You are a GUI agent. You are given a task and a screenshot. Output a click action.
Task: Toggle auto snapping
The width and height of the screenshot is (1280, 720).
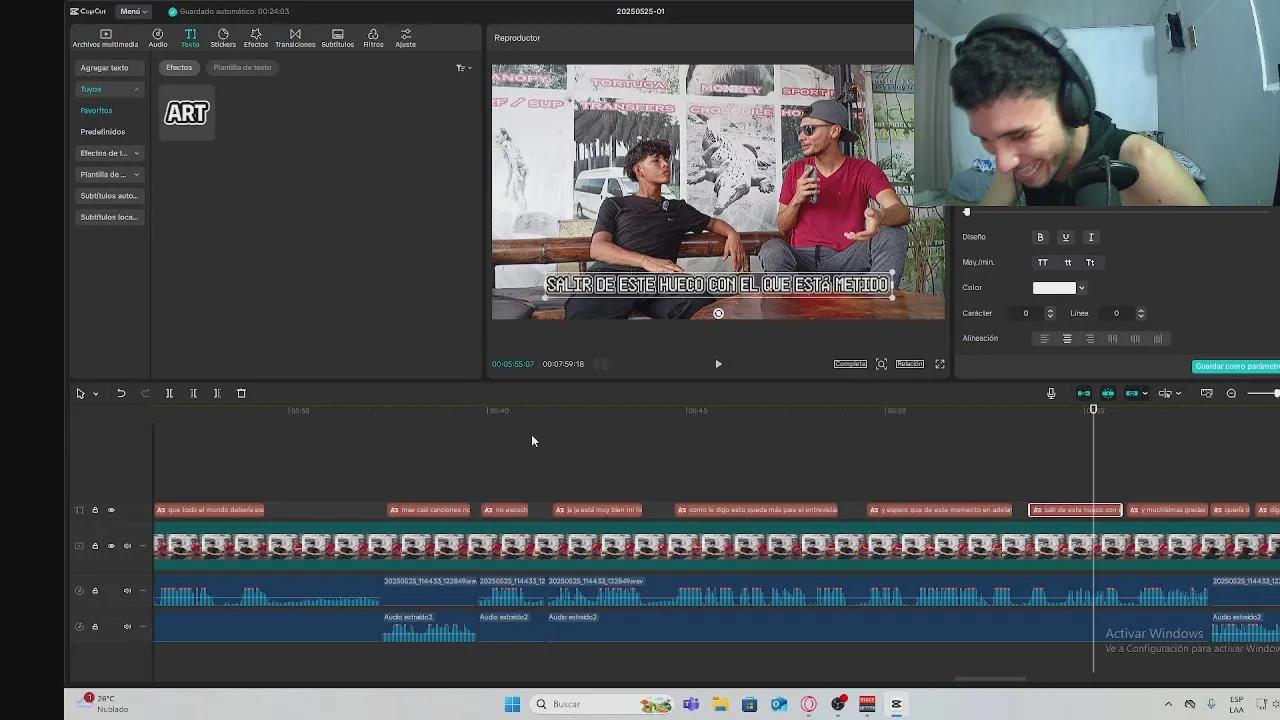[x=1108, y=394]
